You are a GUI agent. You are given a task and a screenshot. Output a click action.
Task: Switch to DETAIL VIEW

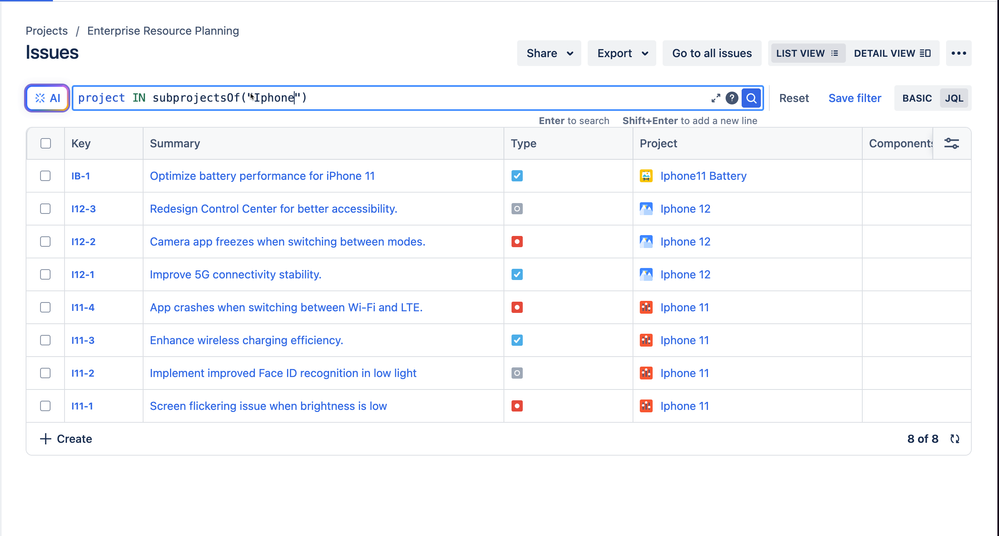pos(892,54)
